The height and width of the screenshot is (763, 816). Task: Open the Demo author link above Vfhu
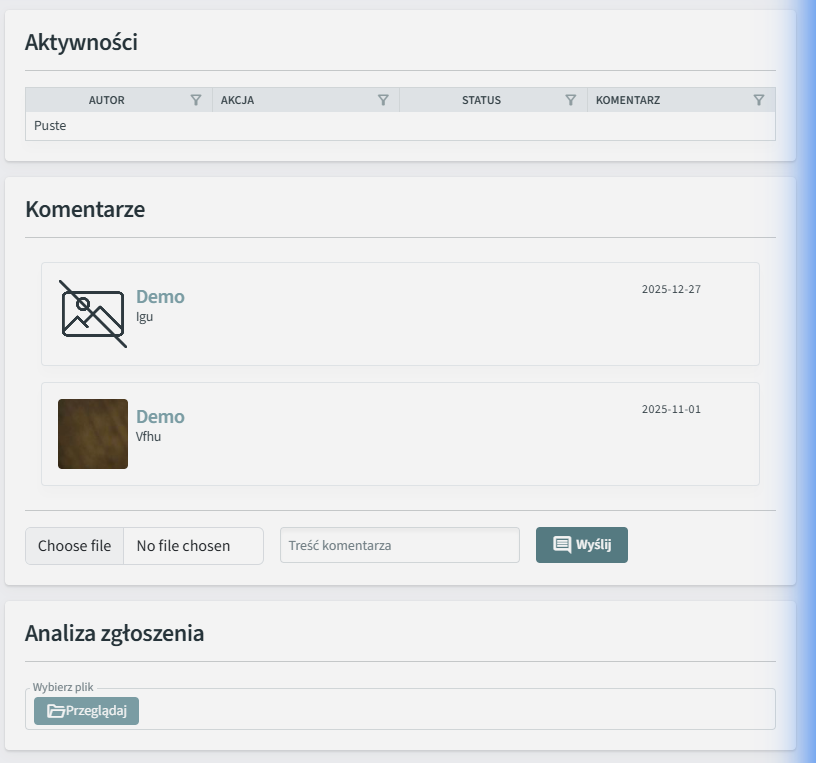tap(160, 417)
